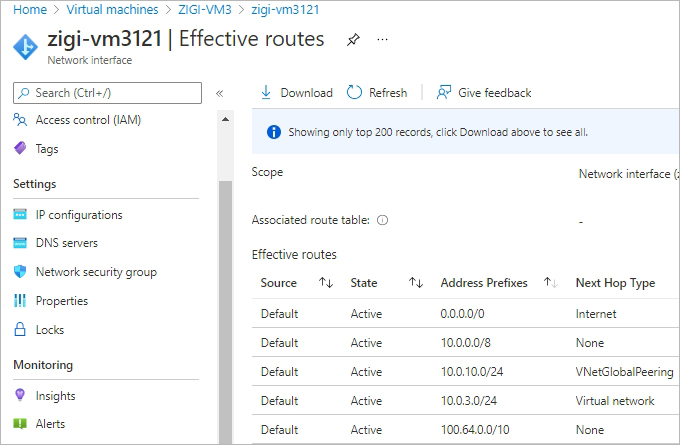Click the network interface resource icon
680x445 pixels.
pos(26,46)
